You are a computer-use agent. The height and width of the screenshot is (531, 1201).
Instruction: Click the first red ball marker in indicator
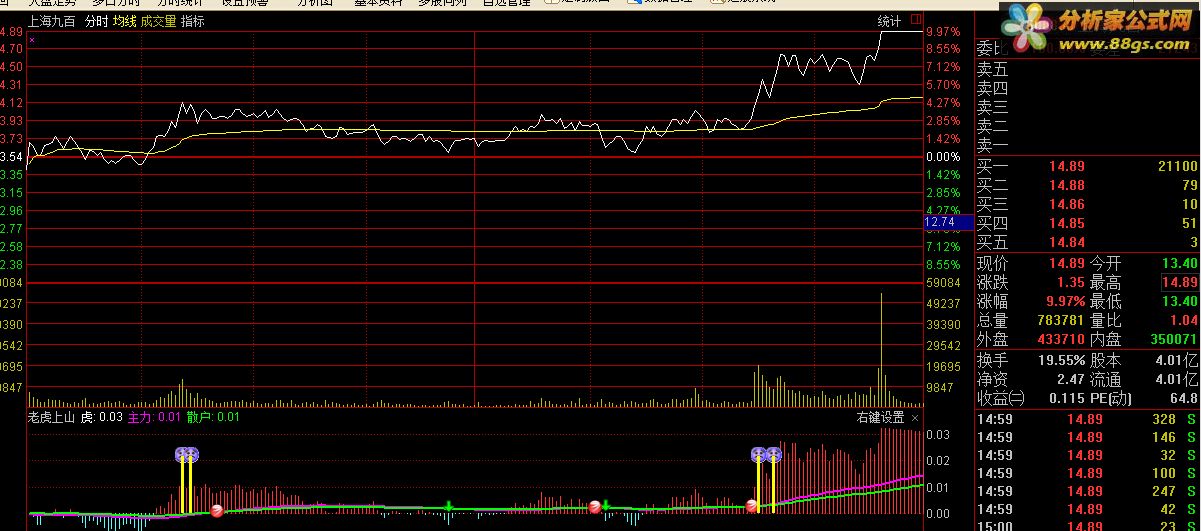217,511
